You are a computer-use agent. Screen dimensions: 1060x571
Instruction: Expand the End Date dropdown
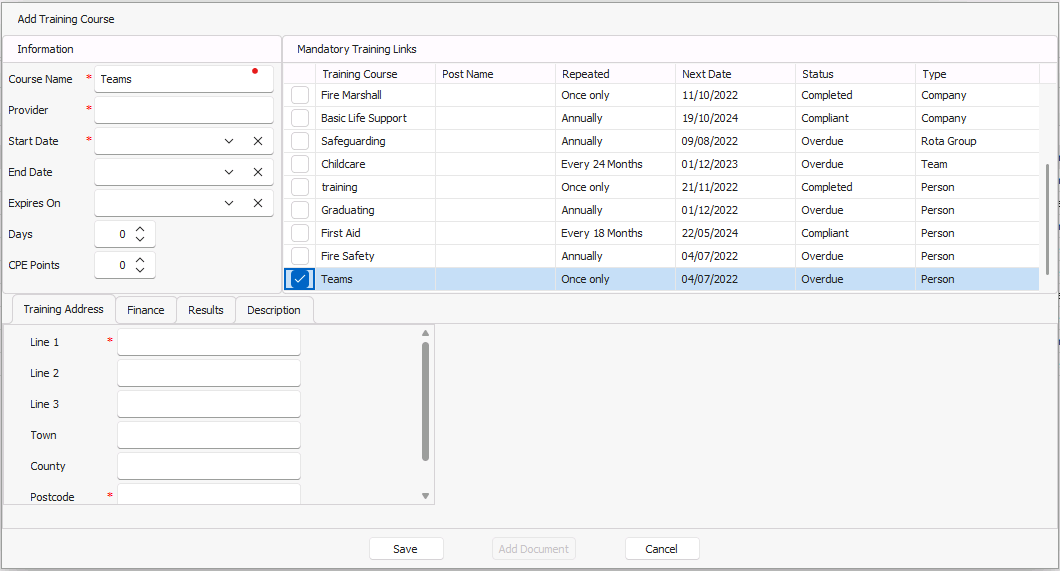[x=229, y=172]
